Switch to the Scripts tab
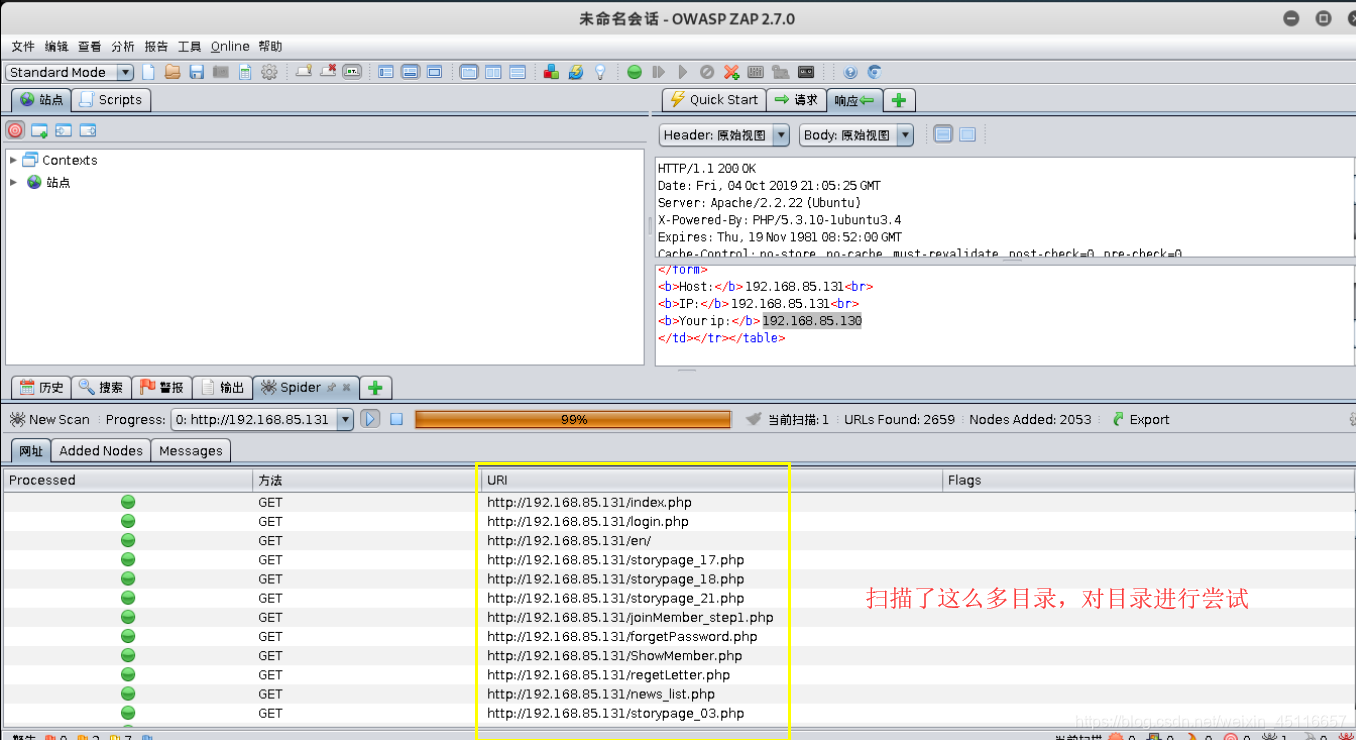This screenshot has width=1356, height=740. coord(111,99)
